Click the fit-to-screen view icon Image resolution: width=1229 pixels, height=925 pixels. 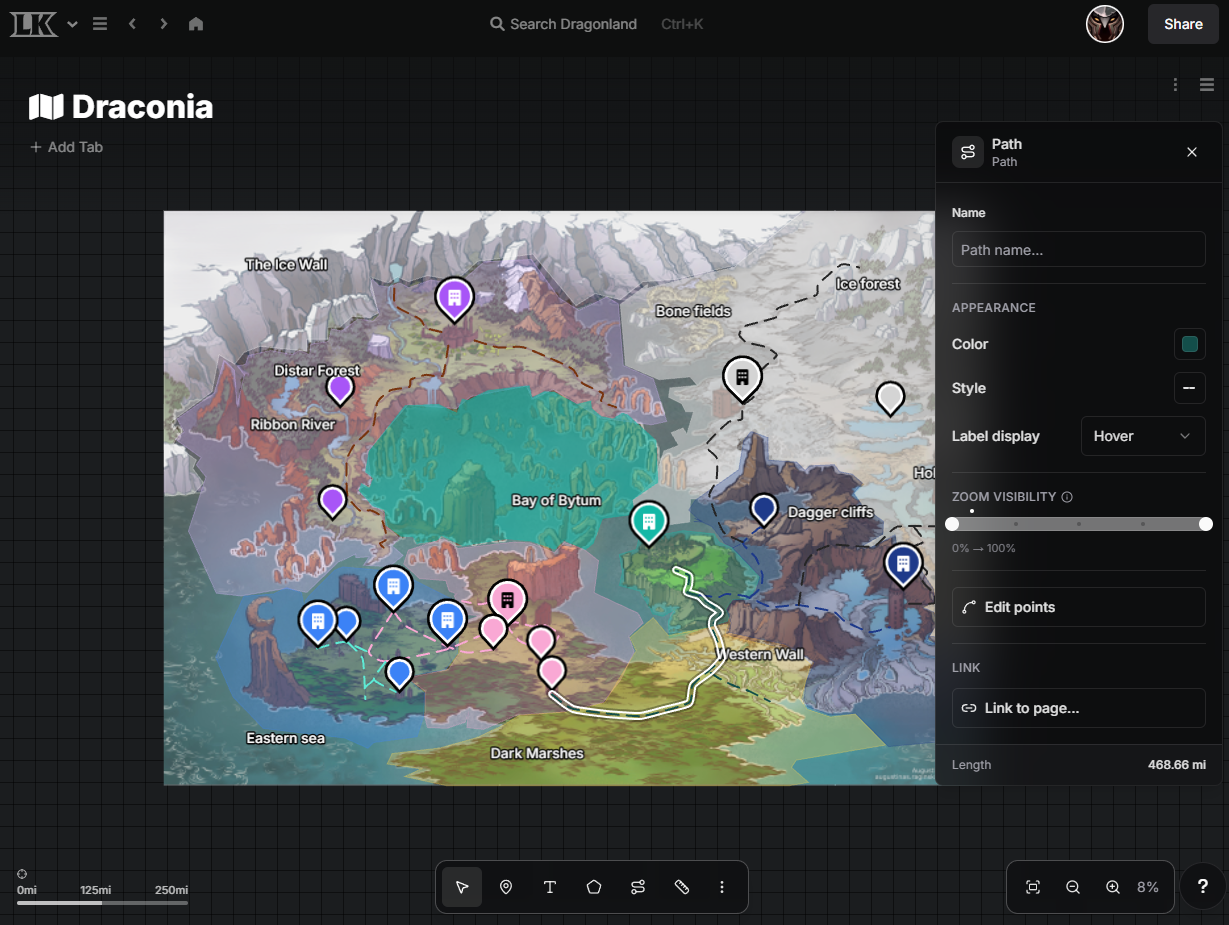tap(1033, 887)
